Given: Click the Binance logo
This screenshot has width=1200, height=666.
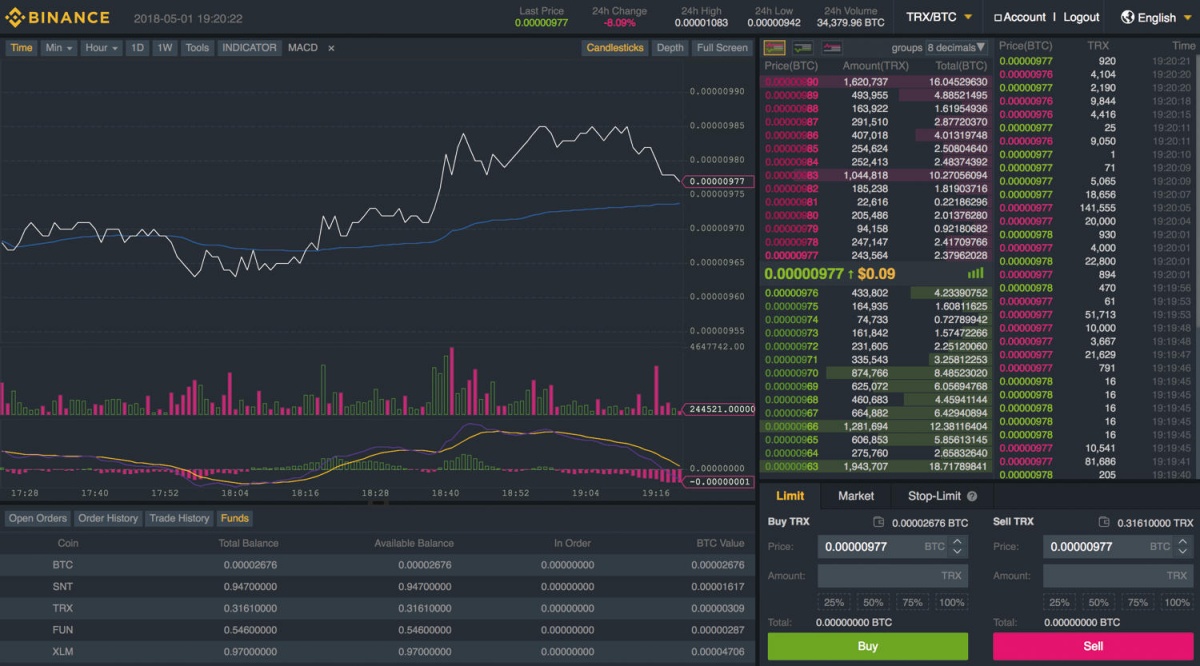Looking at the screenshot, I should click(57, 18).
